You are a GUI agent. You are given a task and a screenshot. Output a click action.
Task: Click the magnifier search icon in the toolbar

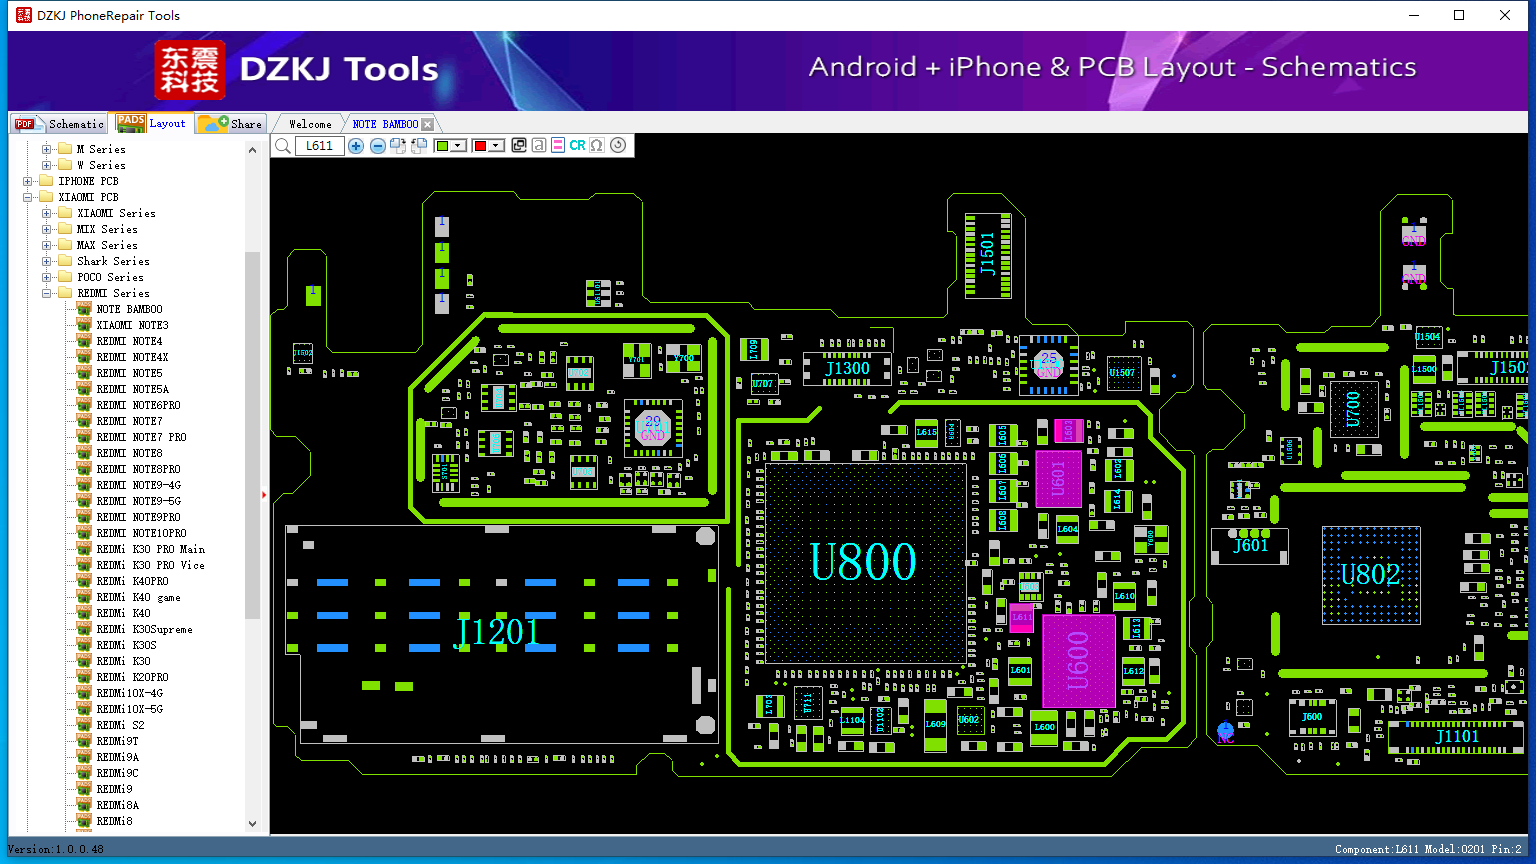(x=283, y=146)
